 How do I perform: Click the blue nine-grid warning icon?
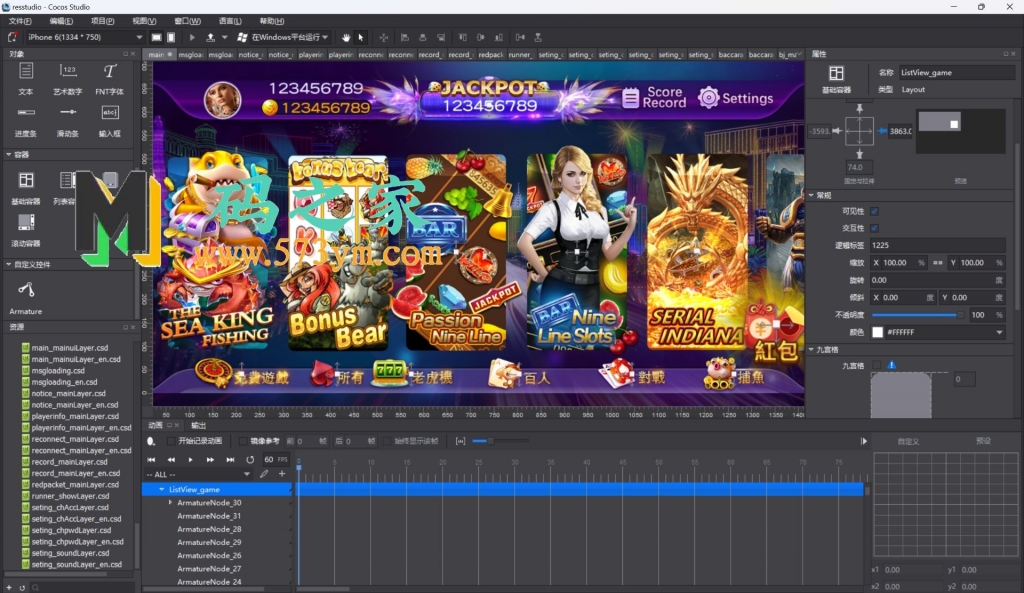tap(891, 365)
